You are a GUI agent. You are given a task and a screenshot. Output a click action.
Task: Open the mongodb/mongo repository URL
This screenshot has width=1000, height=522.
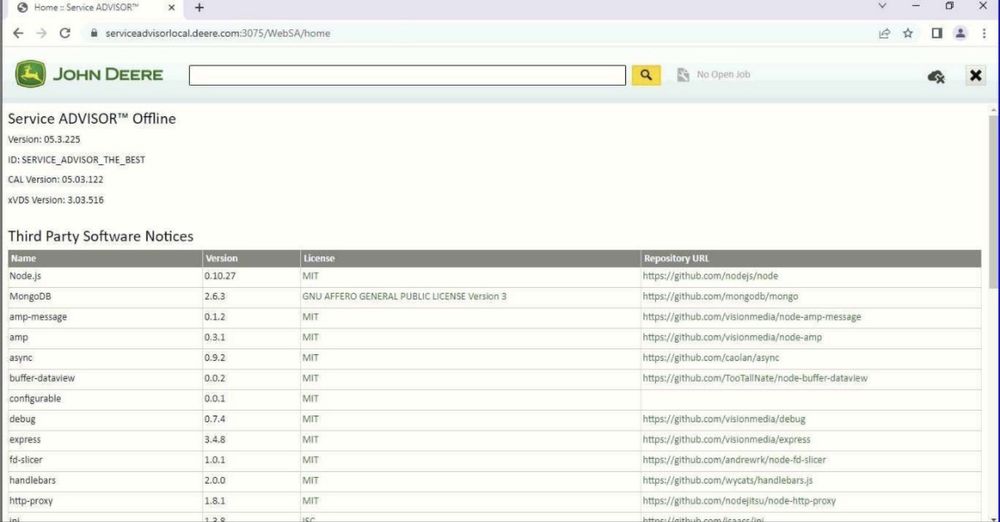[720, 297]
